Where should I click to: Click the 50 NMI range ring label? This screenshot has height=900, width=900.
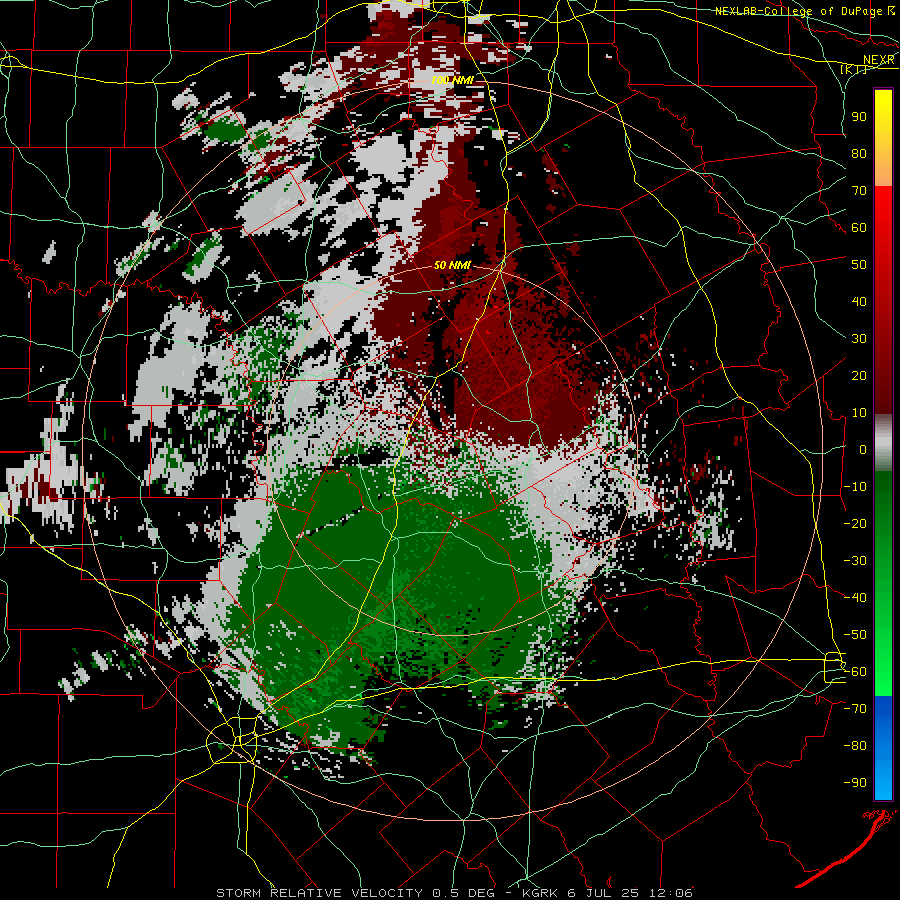click(452, 265)
